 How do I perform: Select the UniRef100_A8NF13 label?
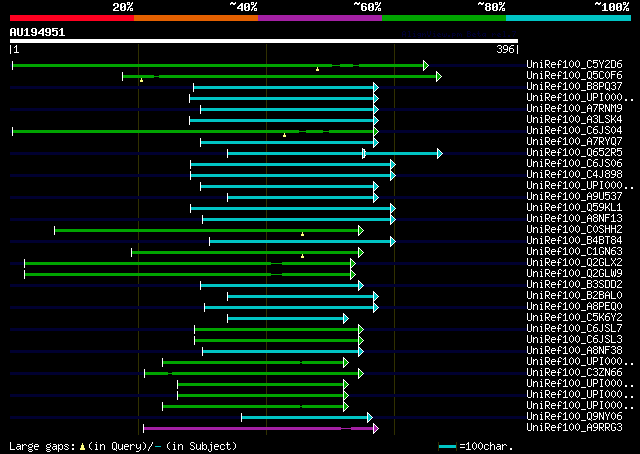click(x=574, y=218)
